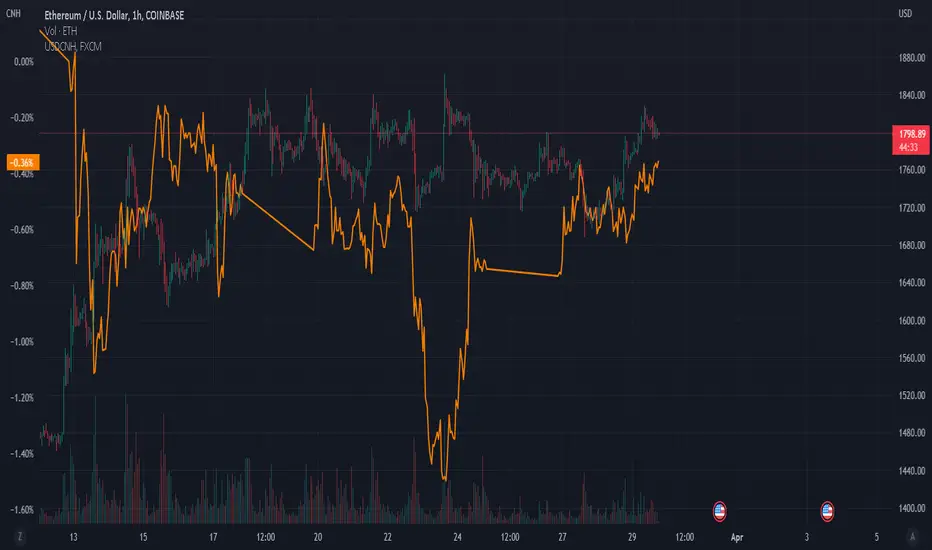
Task: Click the 1760.00 price axis label
Action: pyautogui.click(x=912, y=170)
